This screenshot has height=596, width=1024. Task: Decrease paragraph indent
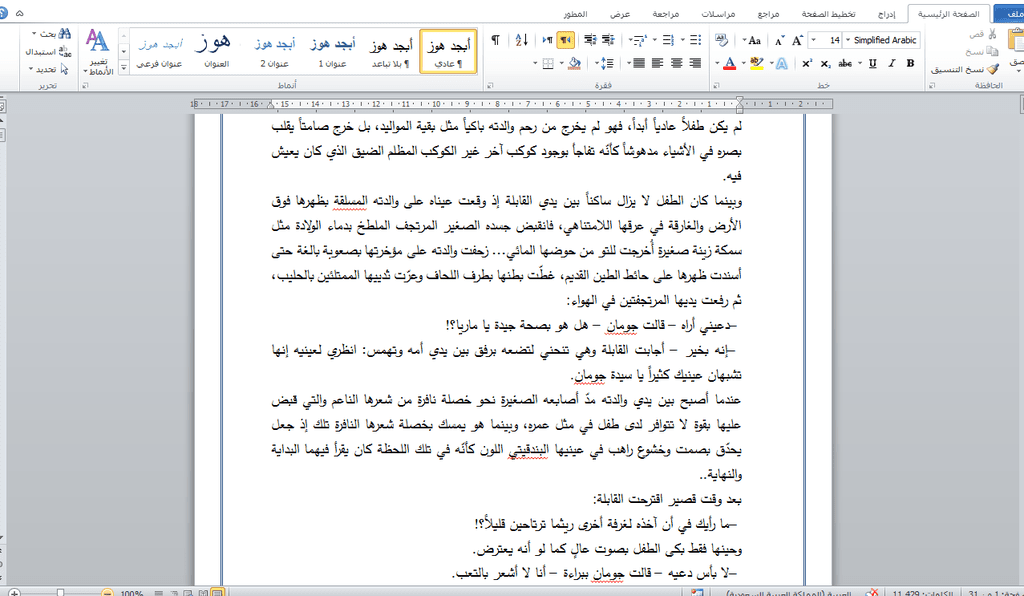click(609, 40)
